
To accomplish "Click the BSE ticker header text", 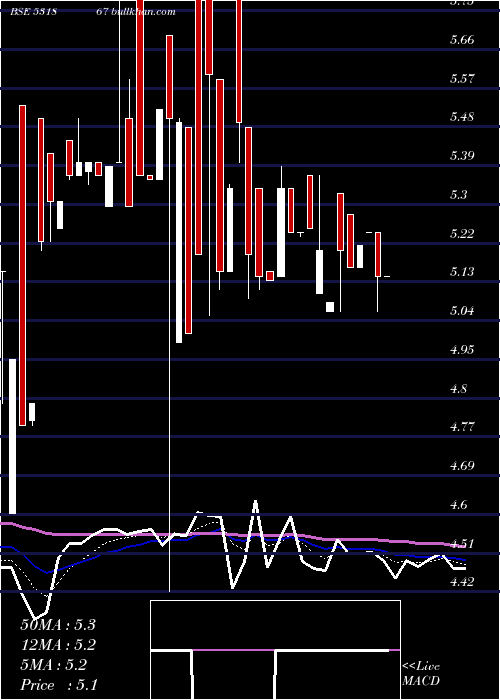I will point(93,12).
